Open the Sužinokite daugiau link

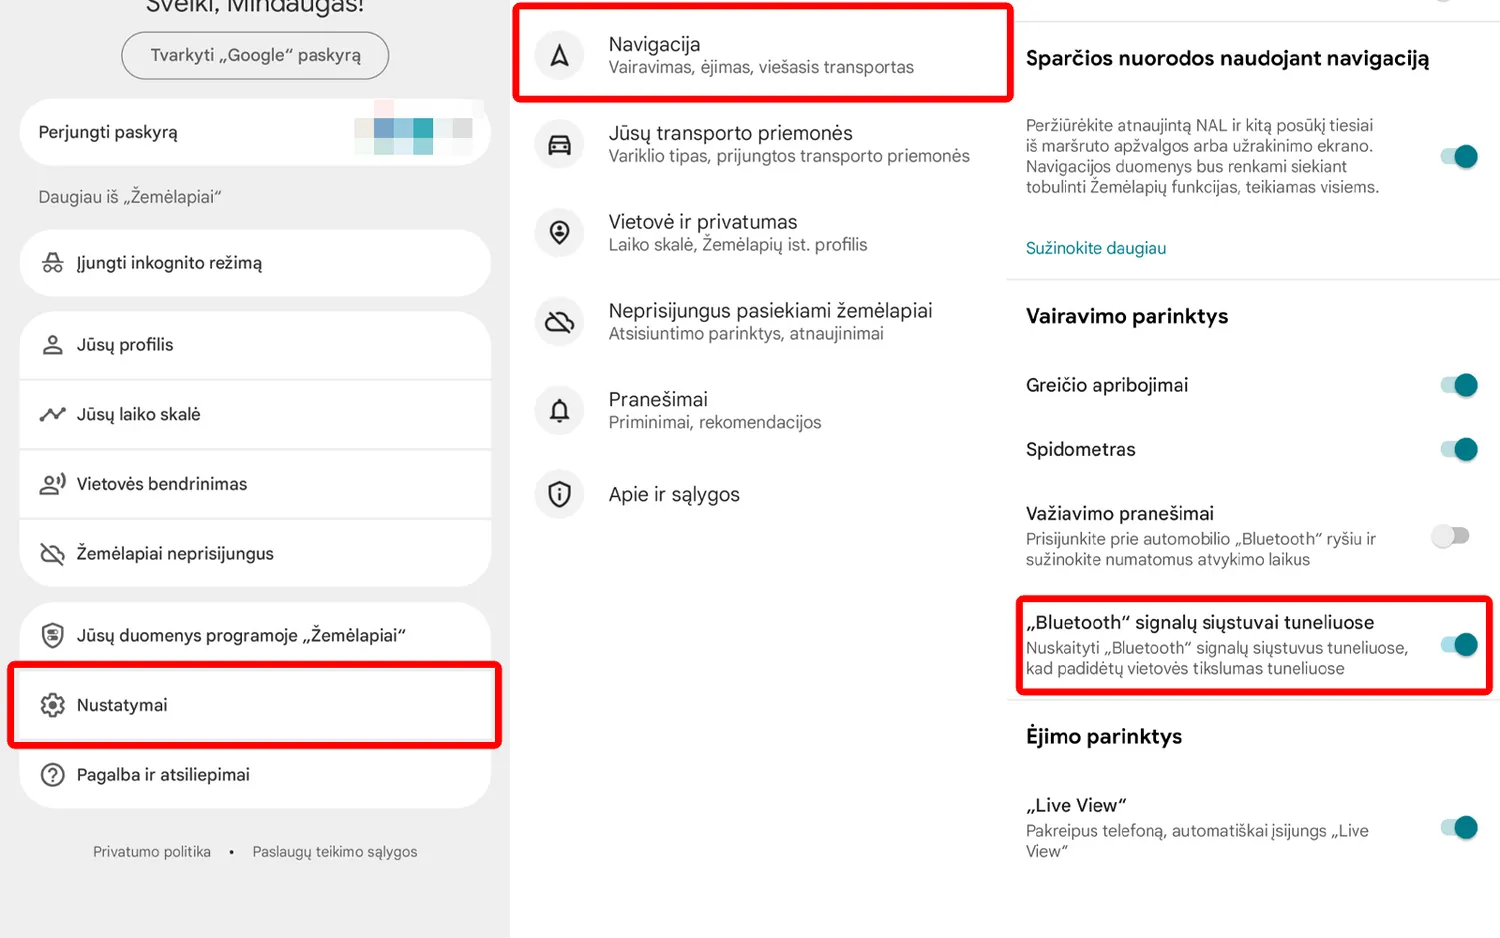1096,248
